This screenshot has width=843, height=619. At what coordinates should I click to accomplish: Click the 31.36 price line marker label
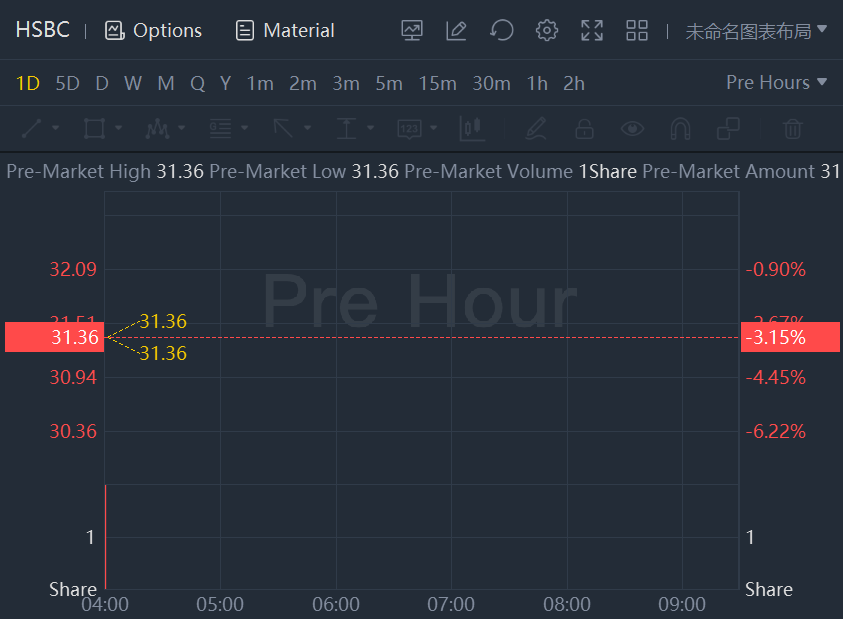pyautogui.click(x=53, y=337)
